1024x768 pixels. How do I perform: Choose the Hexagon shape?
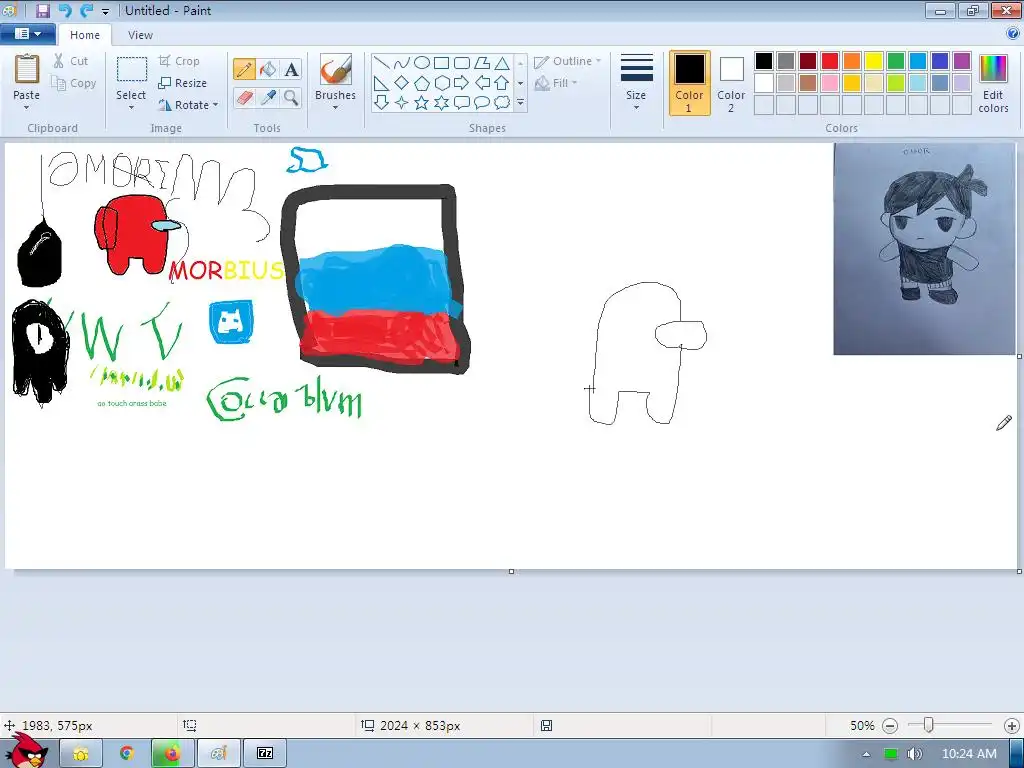coord(441,83)
